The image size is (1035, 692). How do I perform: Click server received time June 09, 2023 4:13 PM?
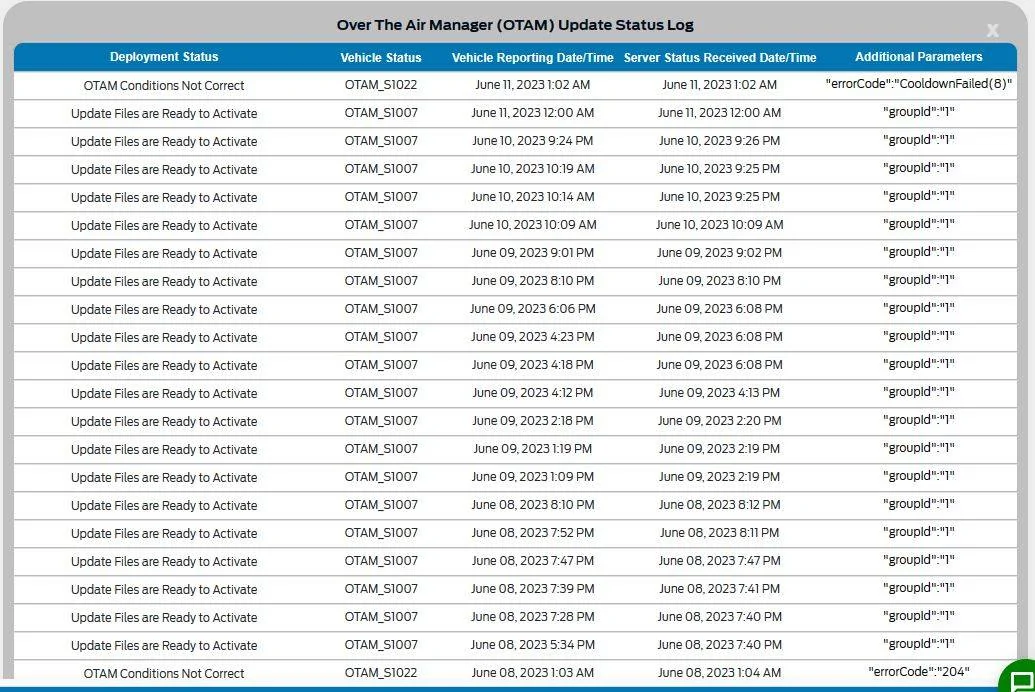pos(719,393)
